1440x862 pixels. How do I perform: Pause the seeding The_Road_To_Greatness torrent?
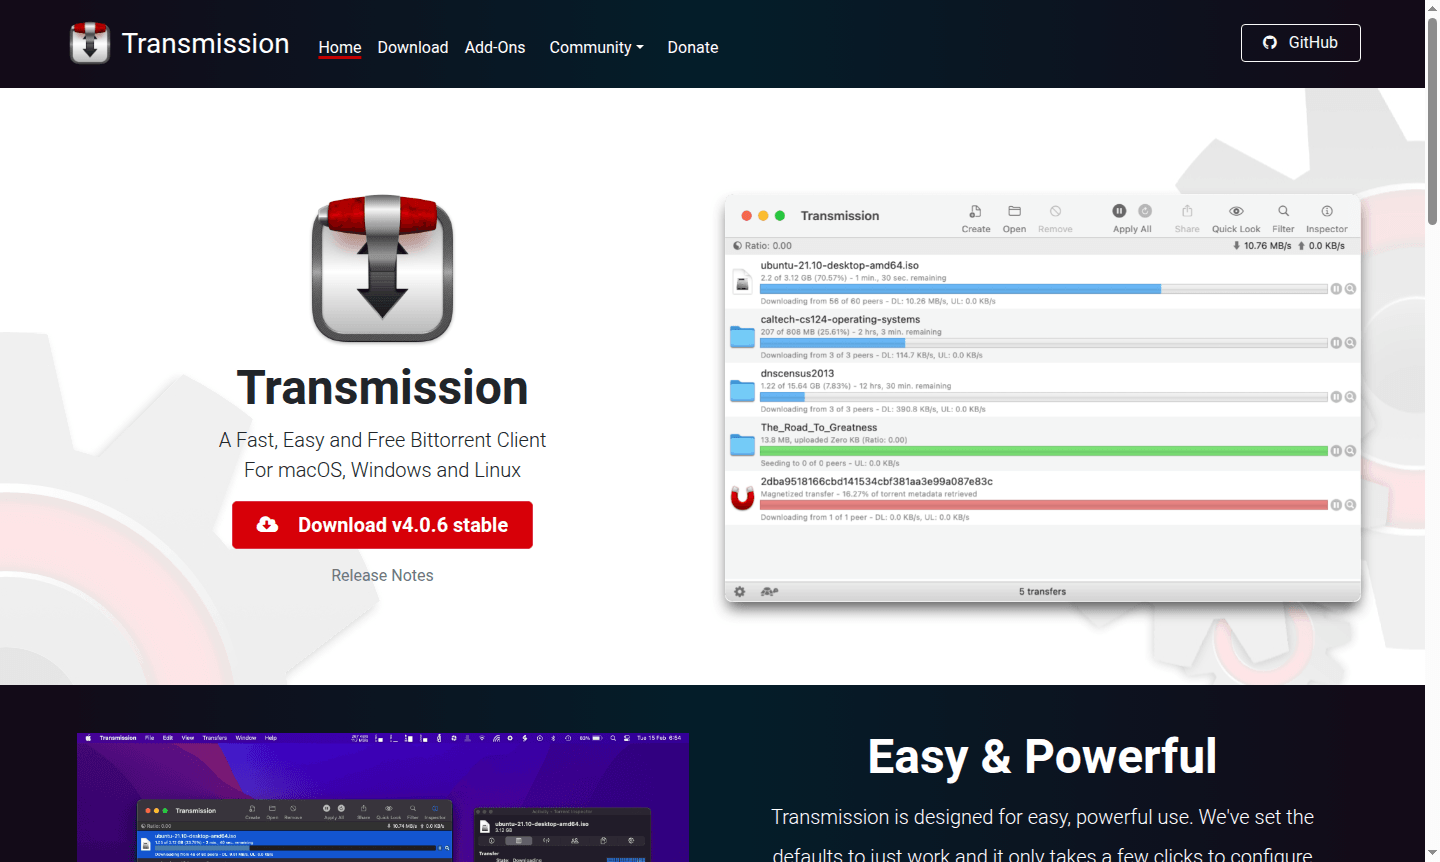(x=1336, y=450)
